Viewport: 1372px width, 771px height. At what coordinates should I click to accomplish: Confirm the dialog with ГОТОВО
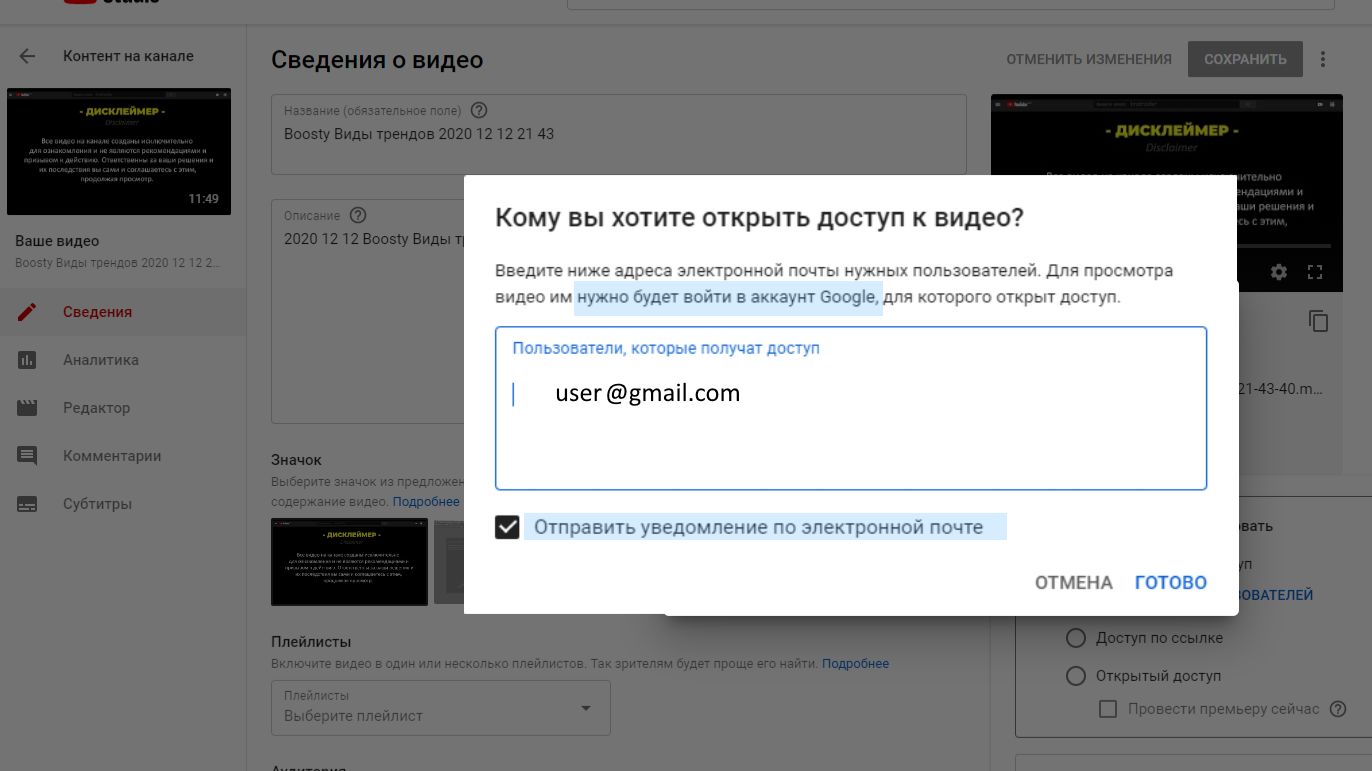click(x=1171, y=582)
